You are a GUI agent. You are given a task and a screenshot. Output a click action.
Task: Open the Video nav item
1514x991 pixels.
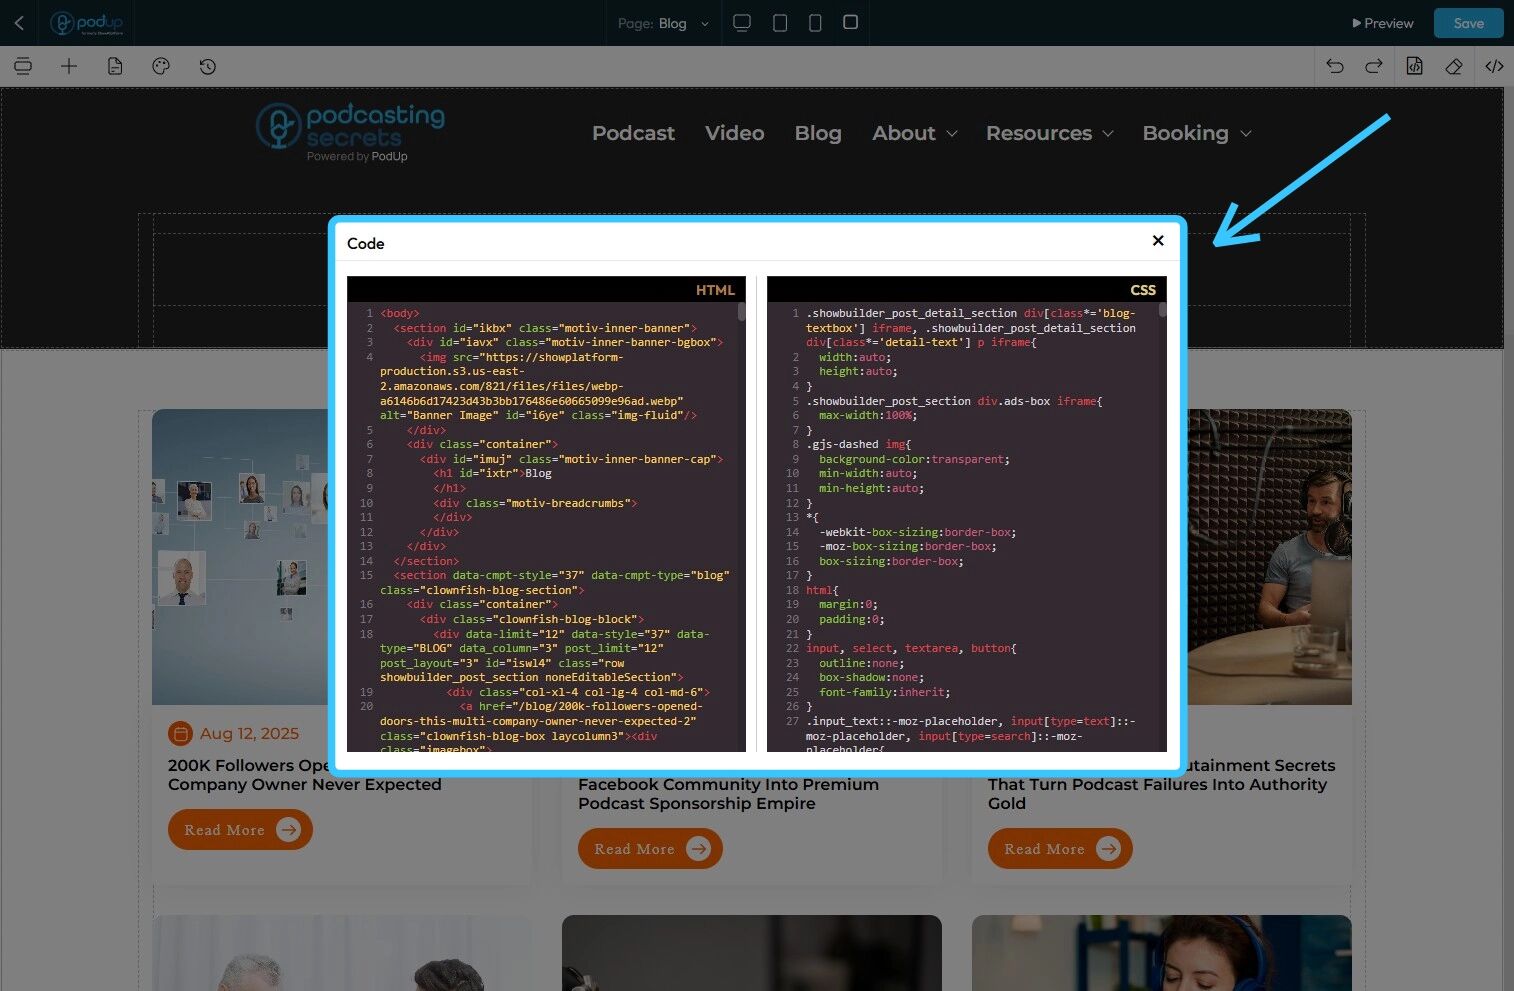point(735,133)
